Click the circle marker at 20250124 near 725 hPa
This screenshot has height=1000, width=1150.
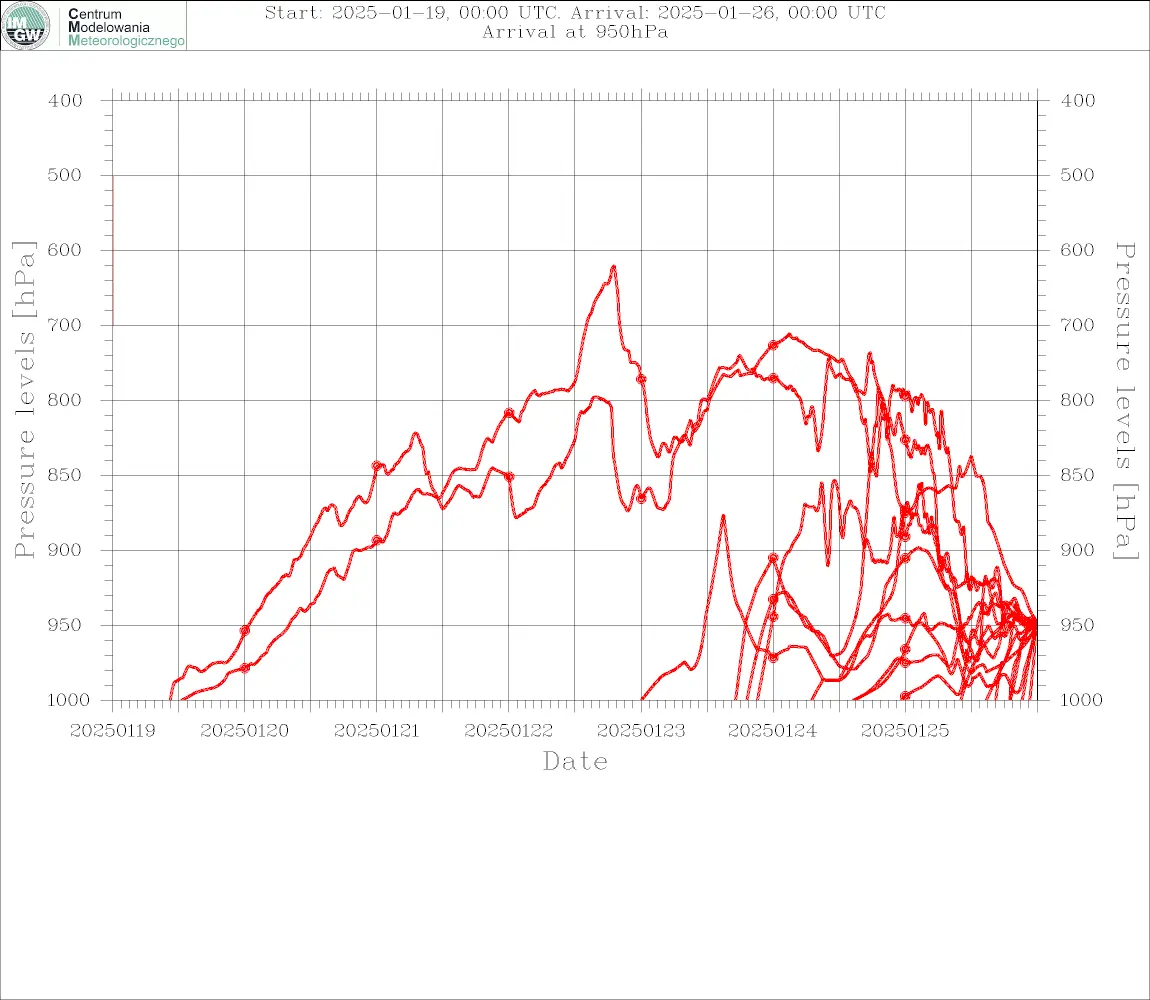[x=773, y=345]
